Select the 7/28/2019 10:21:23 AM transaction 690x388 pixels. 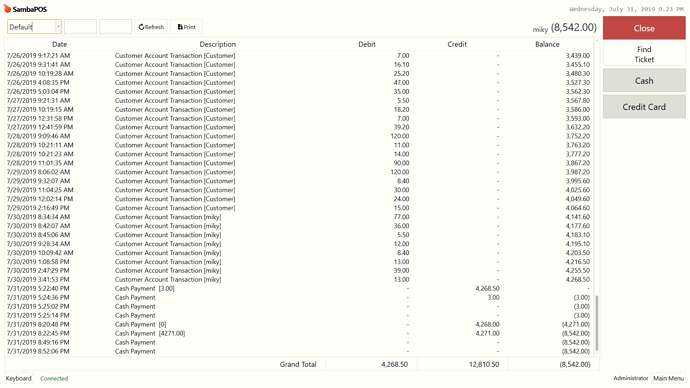[299, 154]
